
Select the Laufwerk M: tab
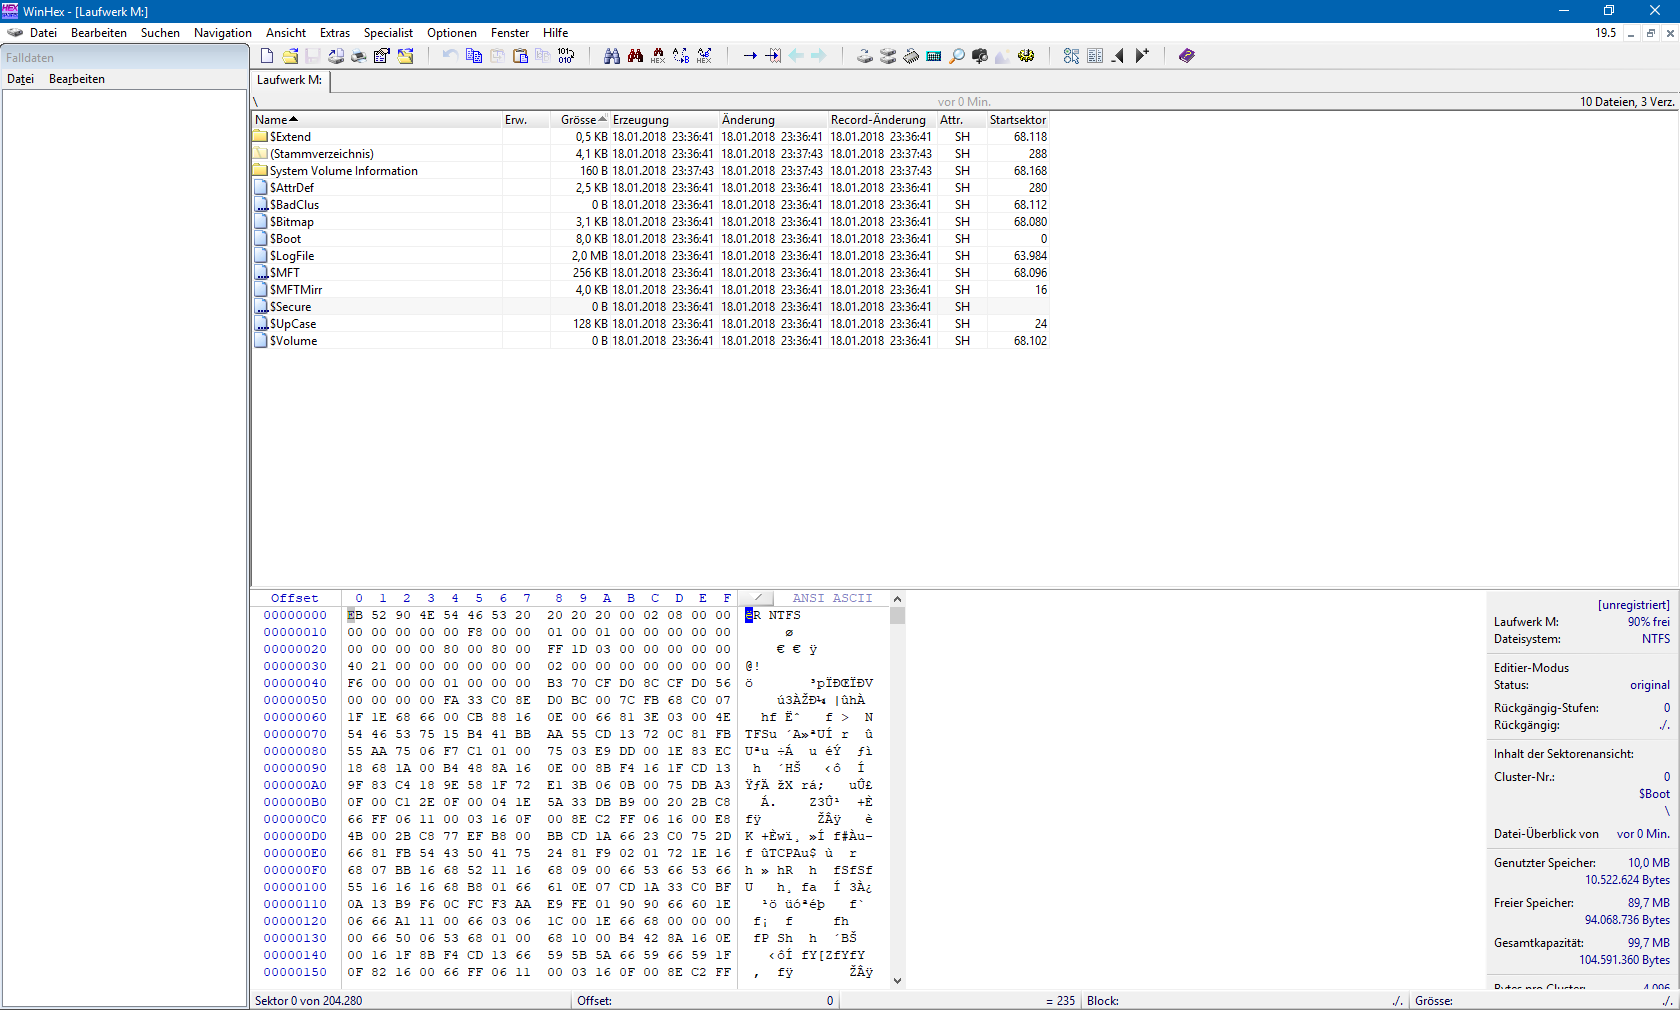290,80
